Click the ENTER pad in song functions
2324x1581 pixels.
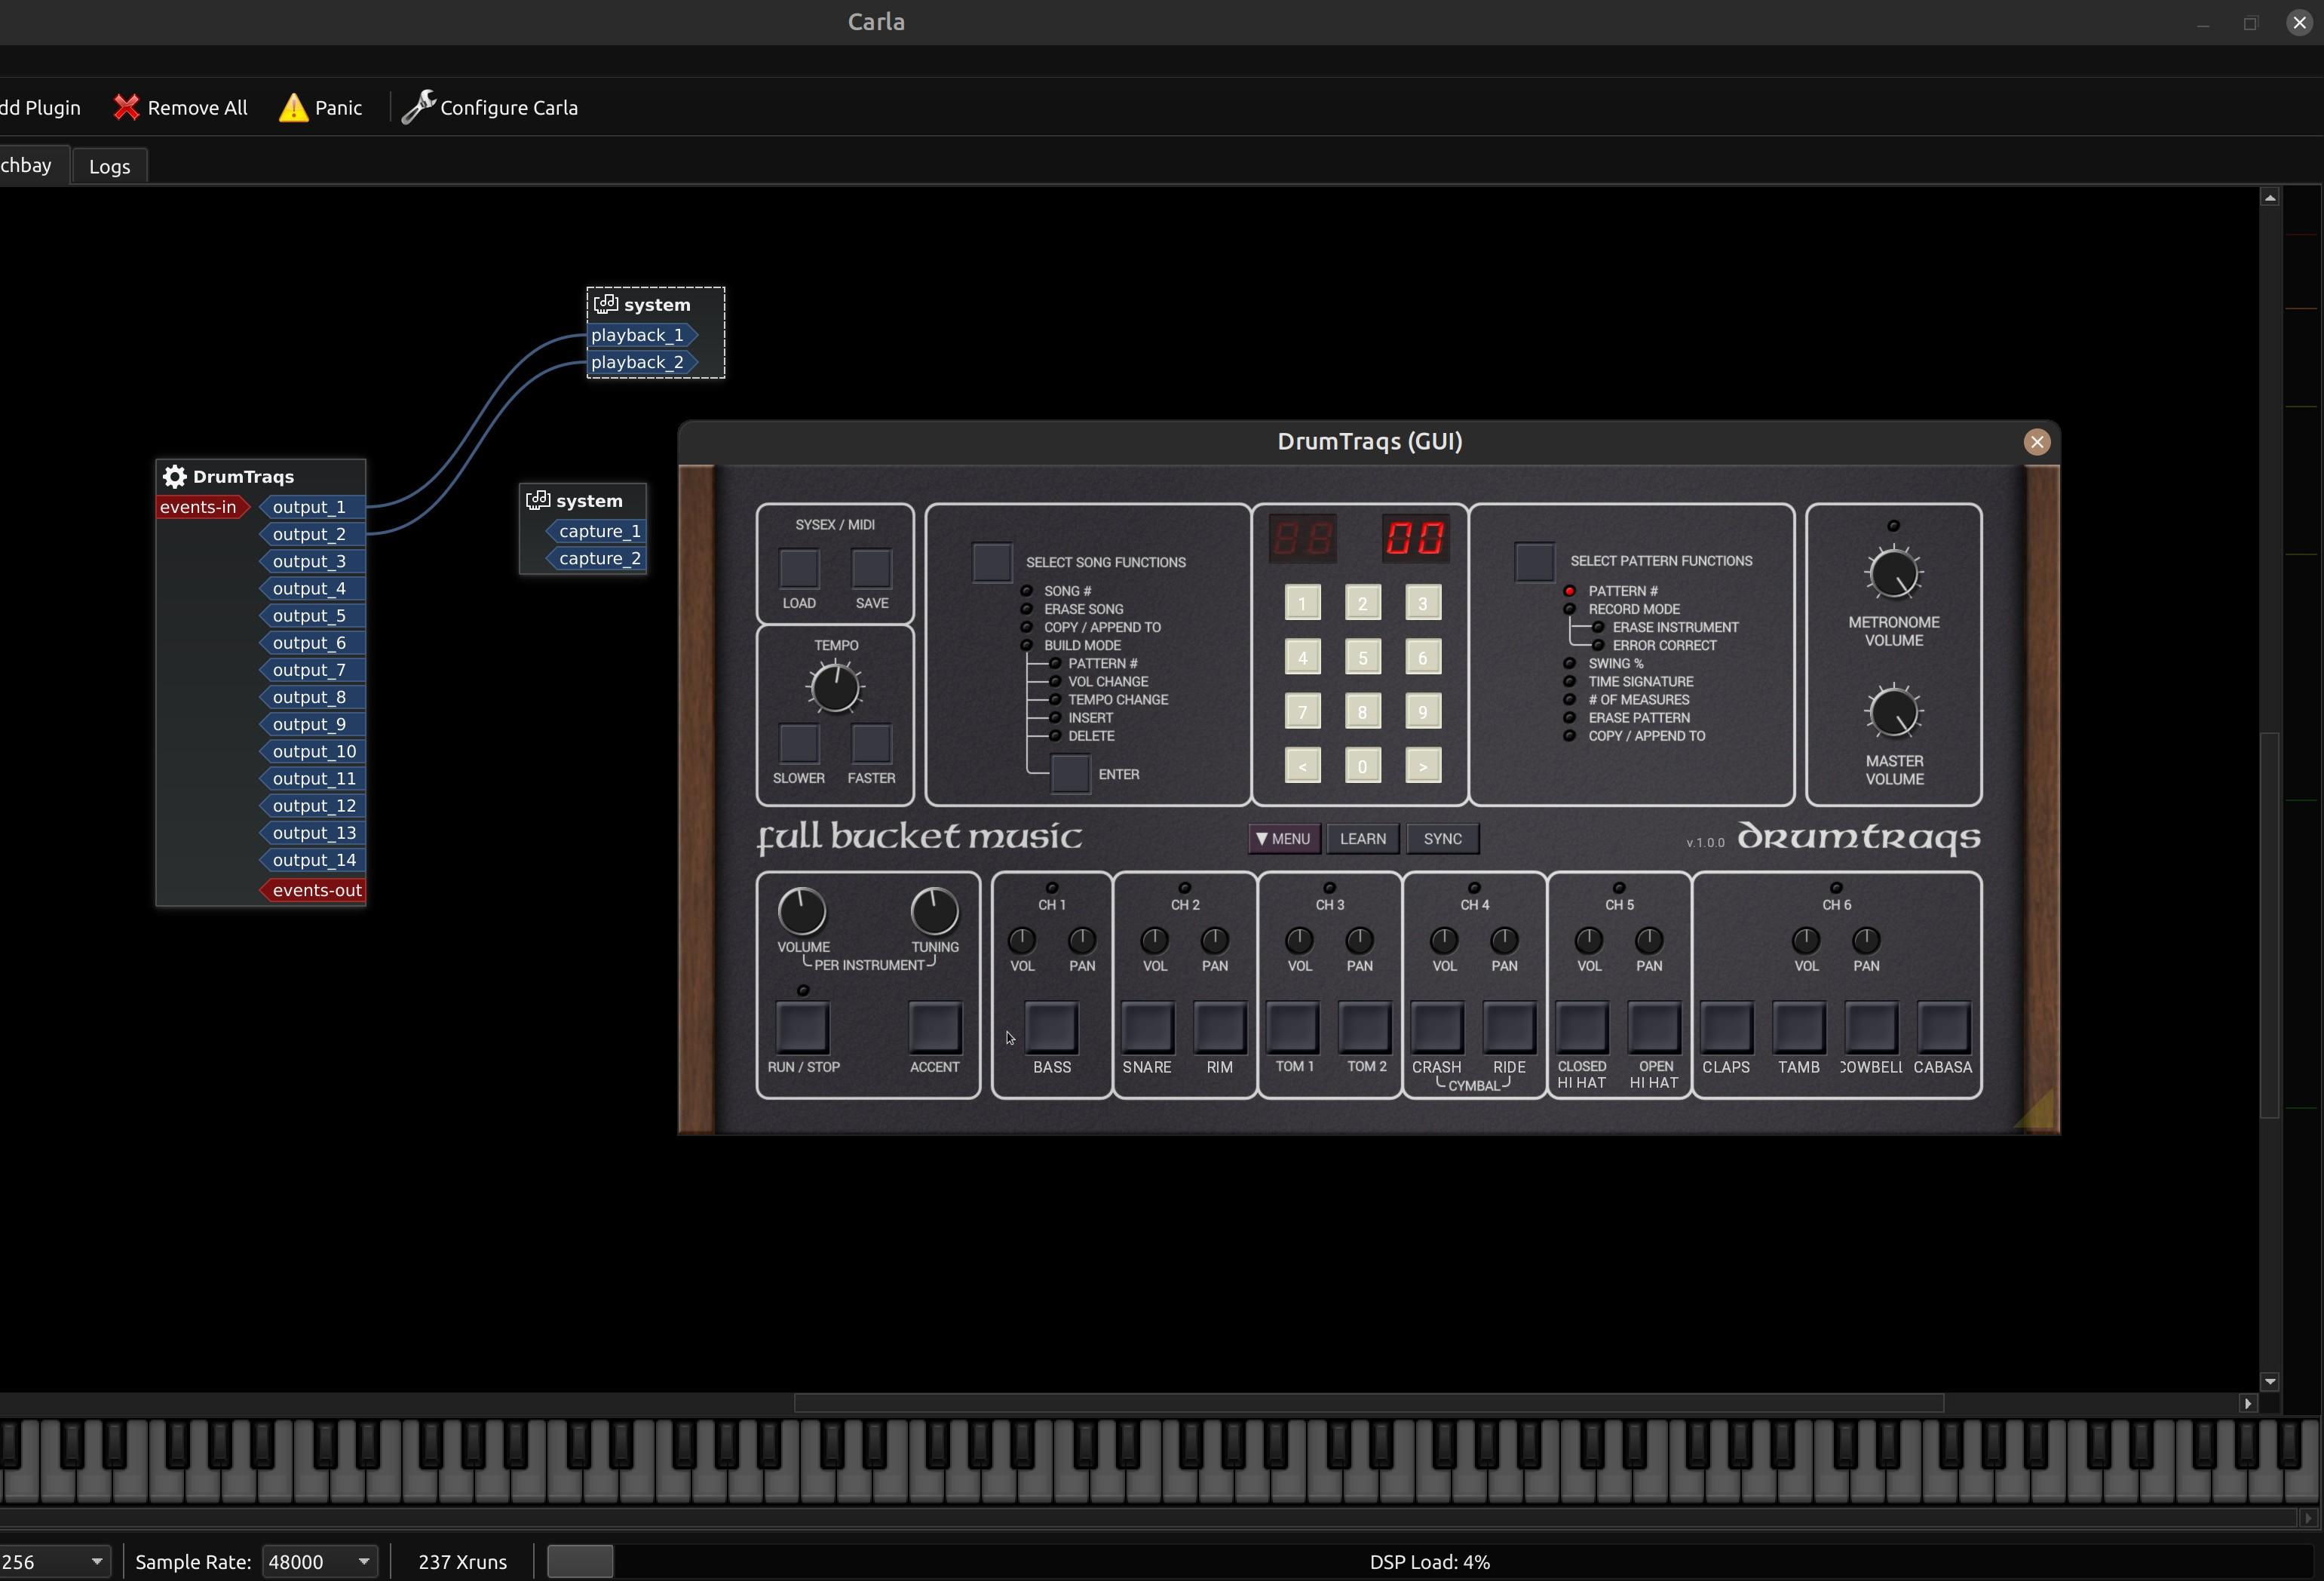1070,774
